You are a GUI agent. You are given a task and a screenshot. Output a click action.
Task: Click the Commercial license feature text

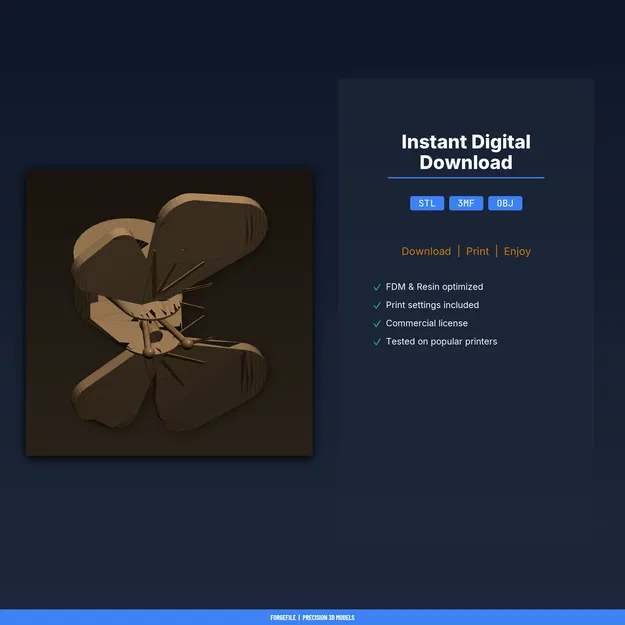(x=426, y=323)
